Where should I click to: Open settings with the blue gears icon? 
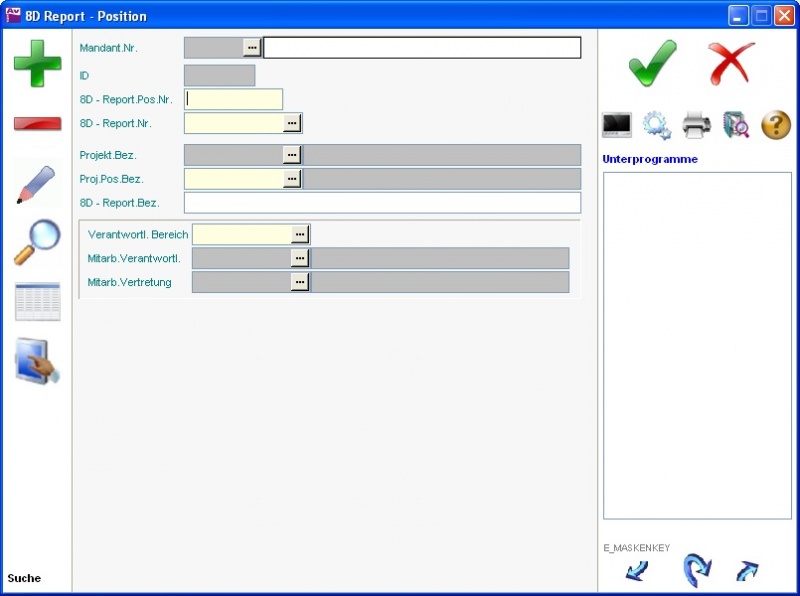[x=656, y=125]
